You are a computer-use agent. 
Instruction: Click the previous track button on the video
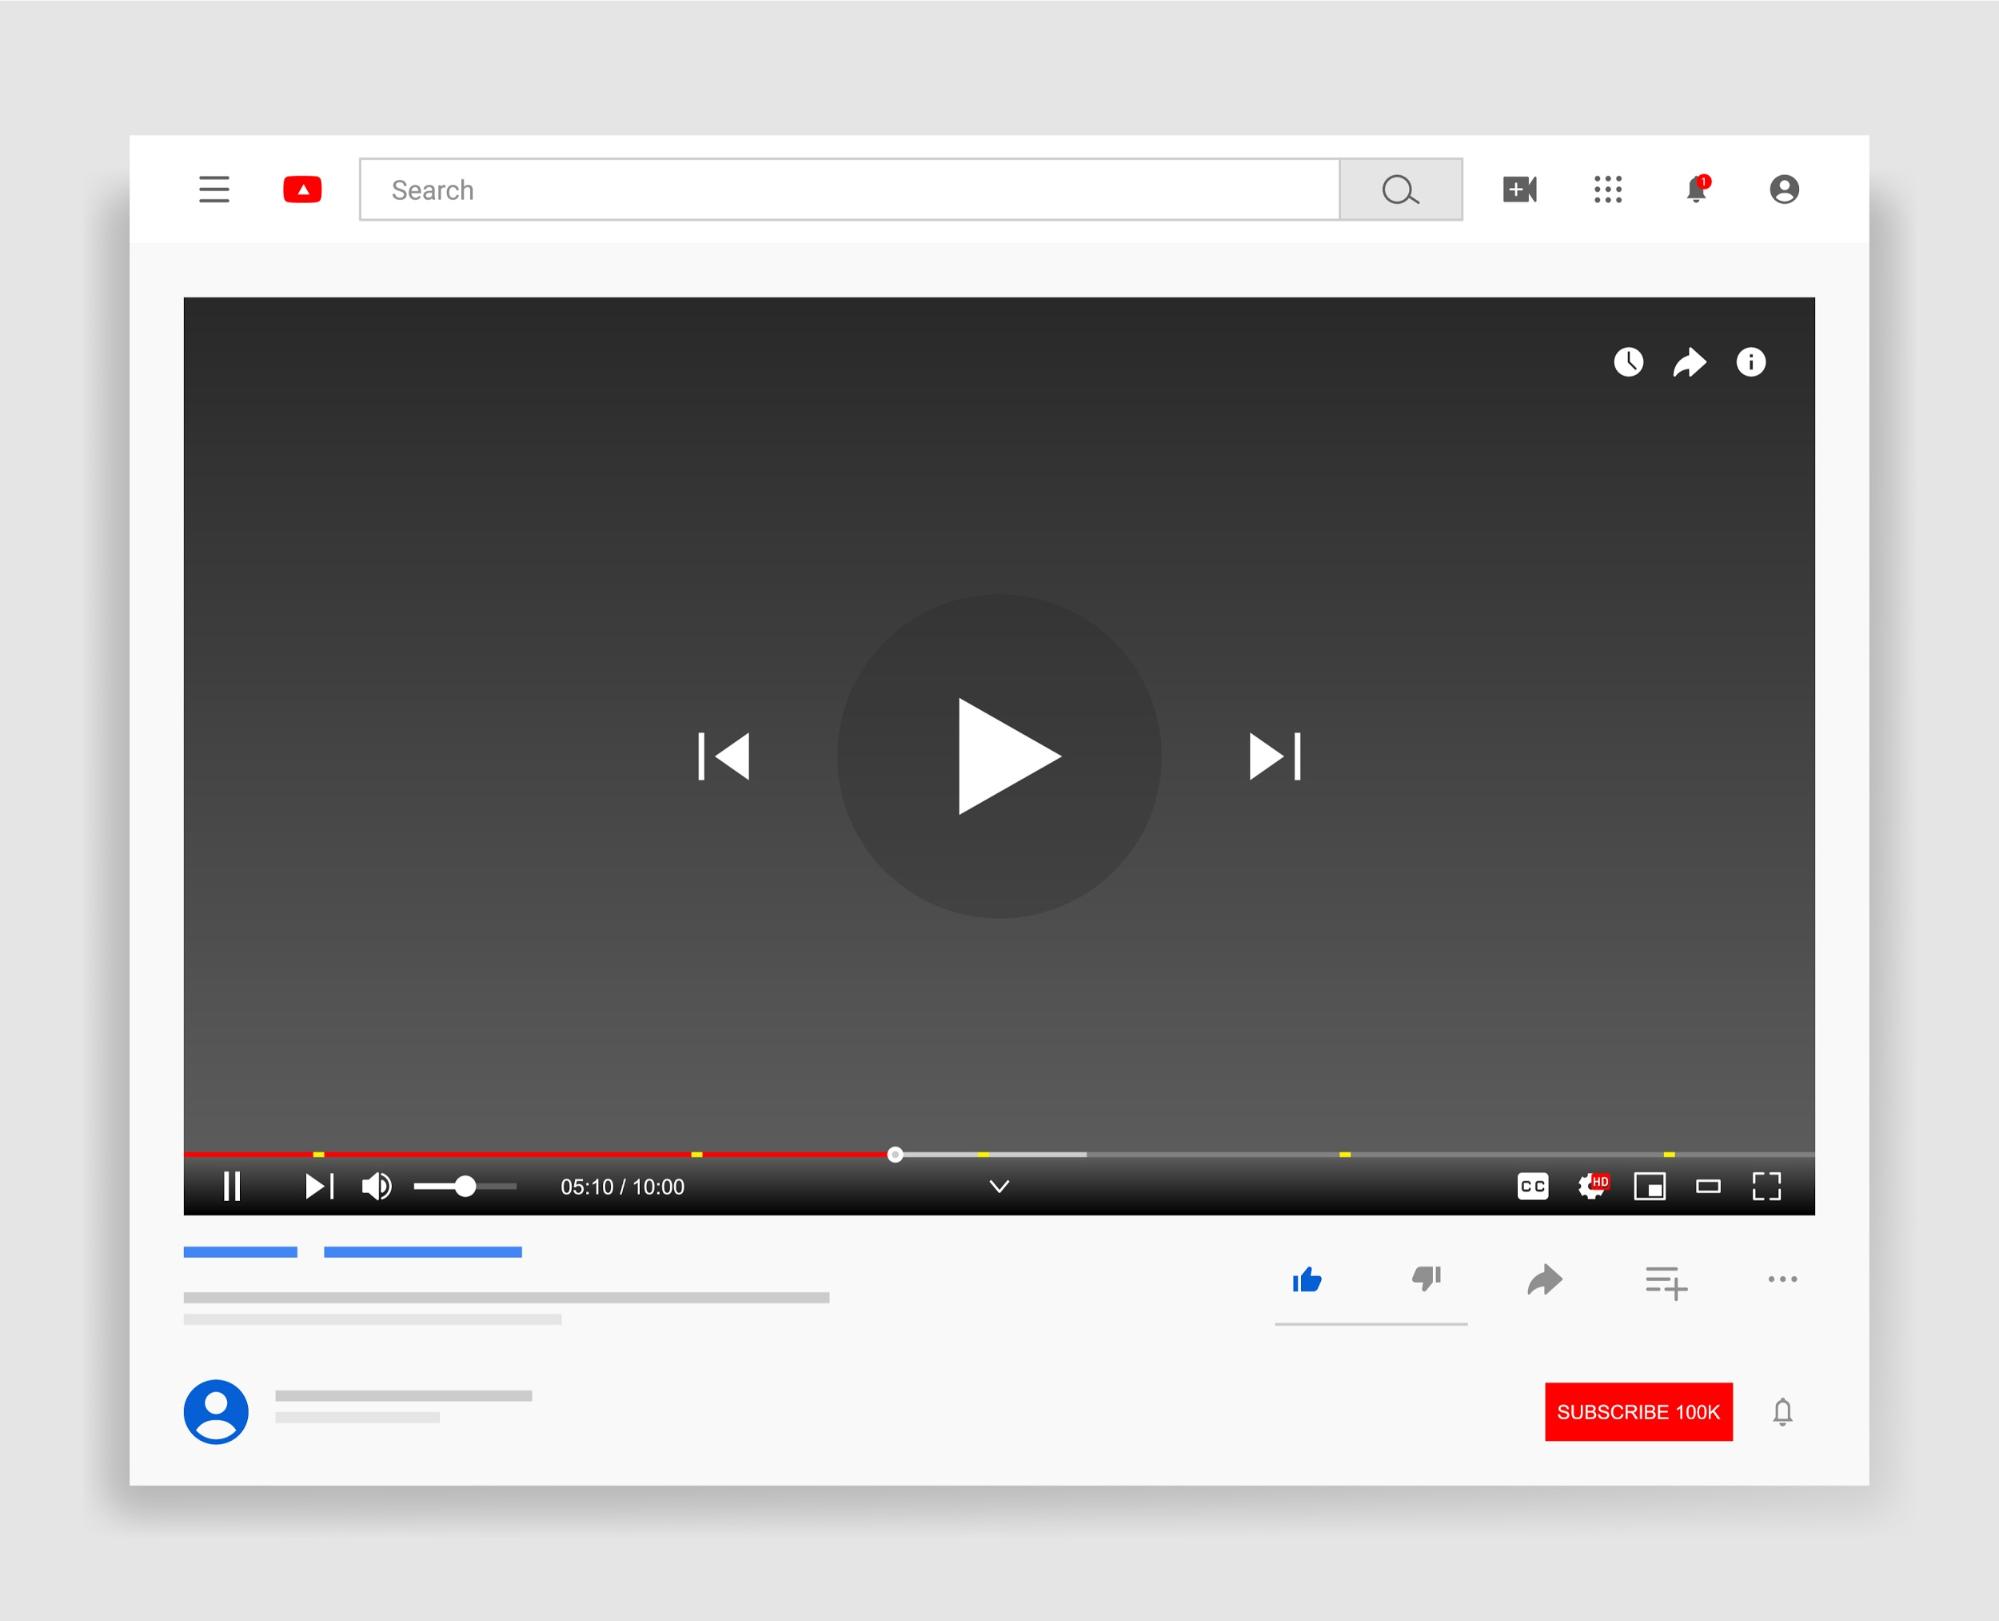(x=724, y=756)
